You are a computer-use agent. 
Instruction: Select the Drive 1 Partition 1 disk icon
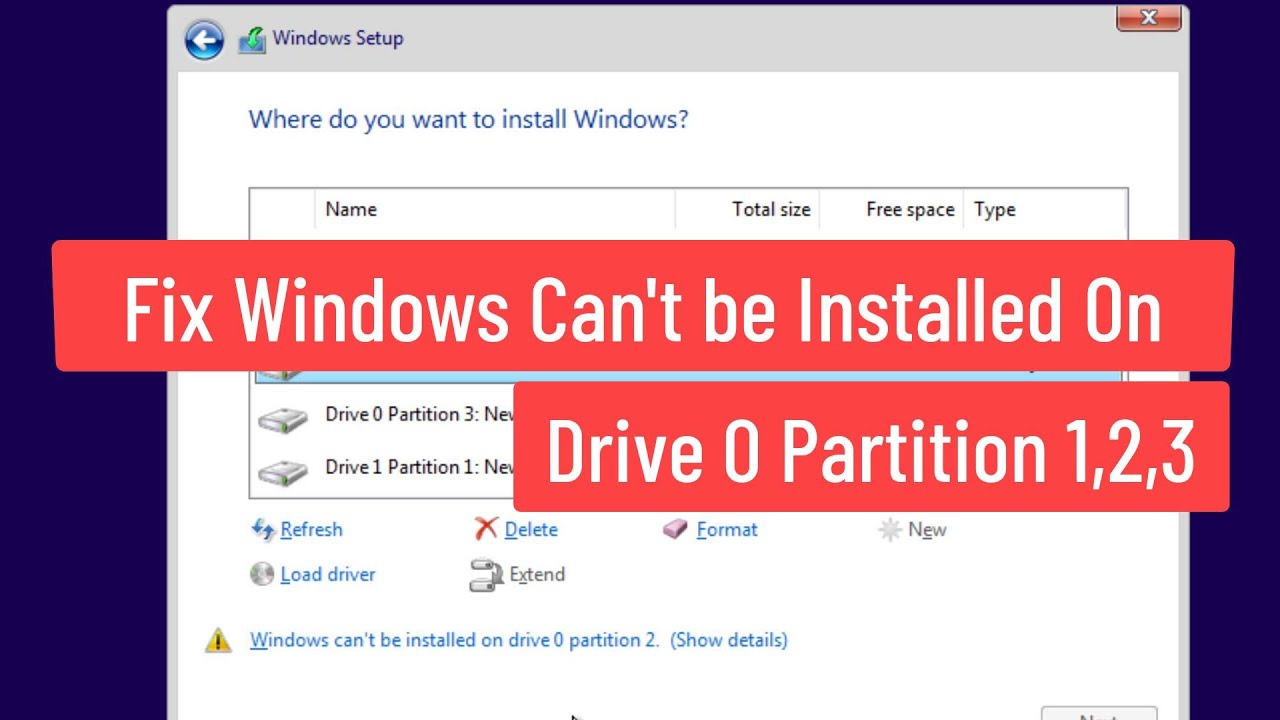click(x=283, y=472)
